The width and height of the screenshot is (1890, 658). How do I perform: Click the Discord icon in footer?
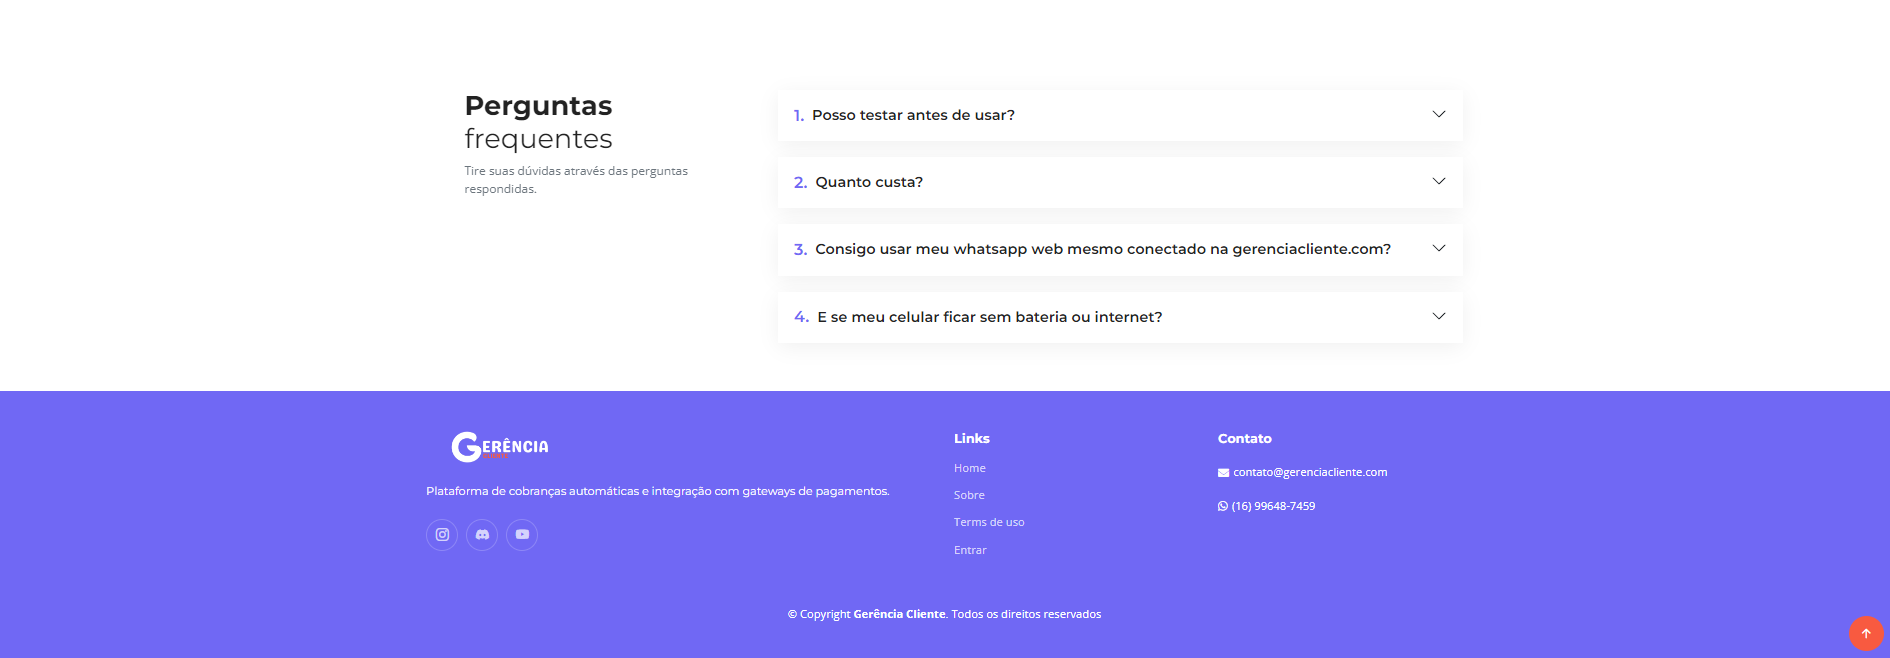[482, 535]
